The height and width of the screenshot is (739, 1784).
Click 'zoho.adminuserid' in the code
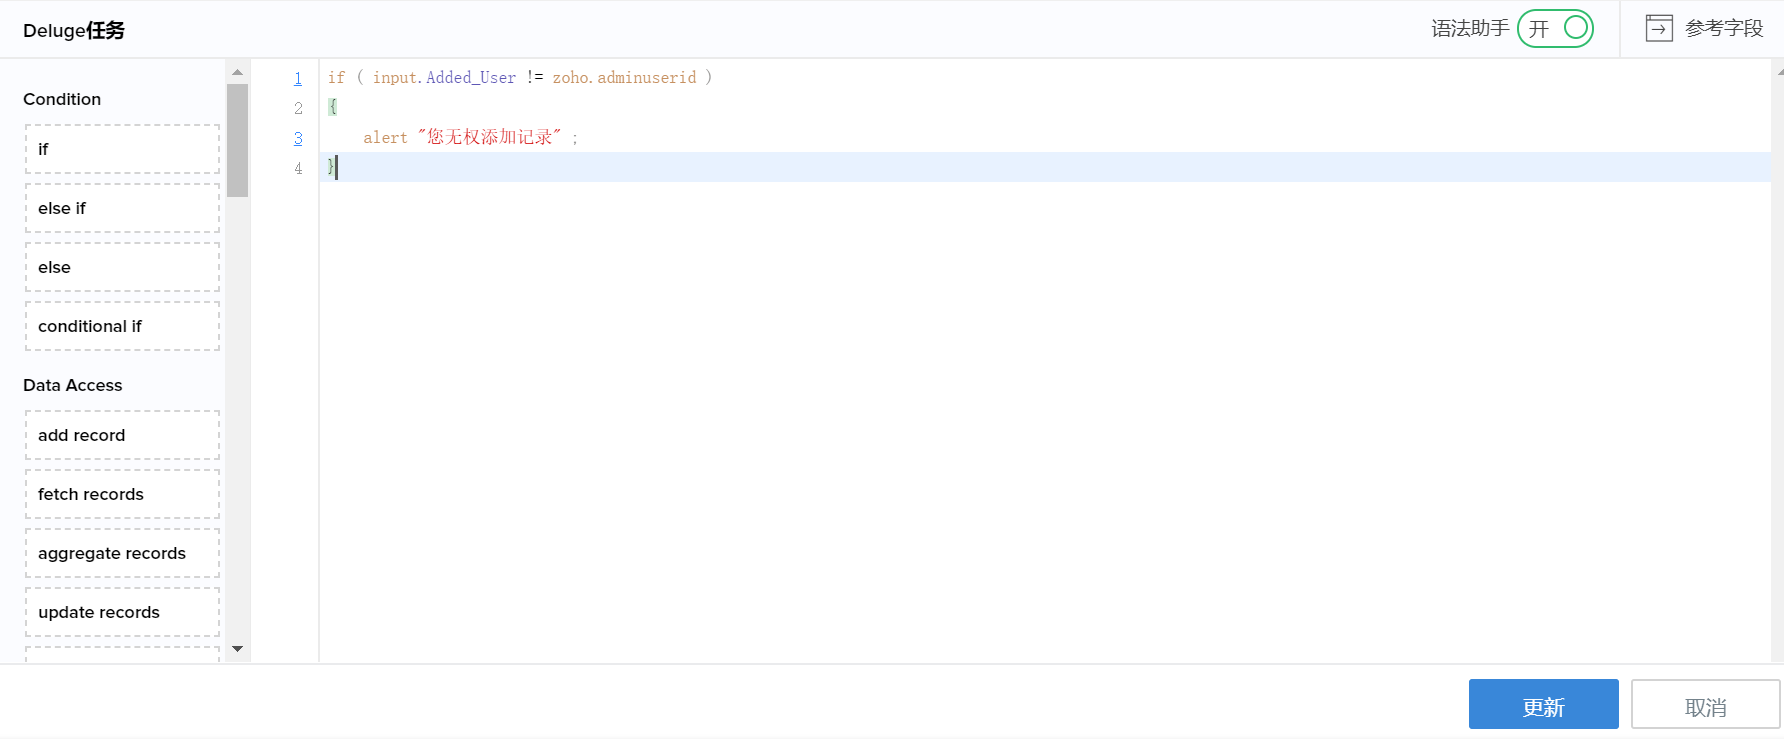coord(624,77)
